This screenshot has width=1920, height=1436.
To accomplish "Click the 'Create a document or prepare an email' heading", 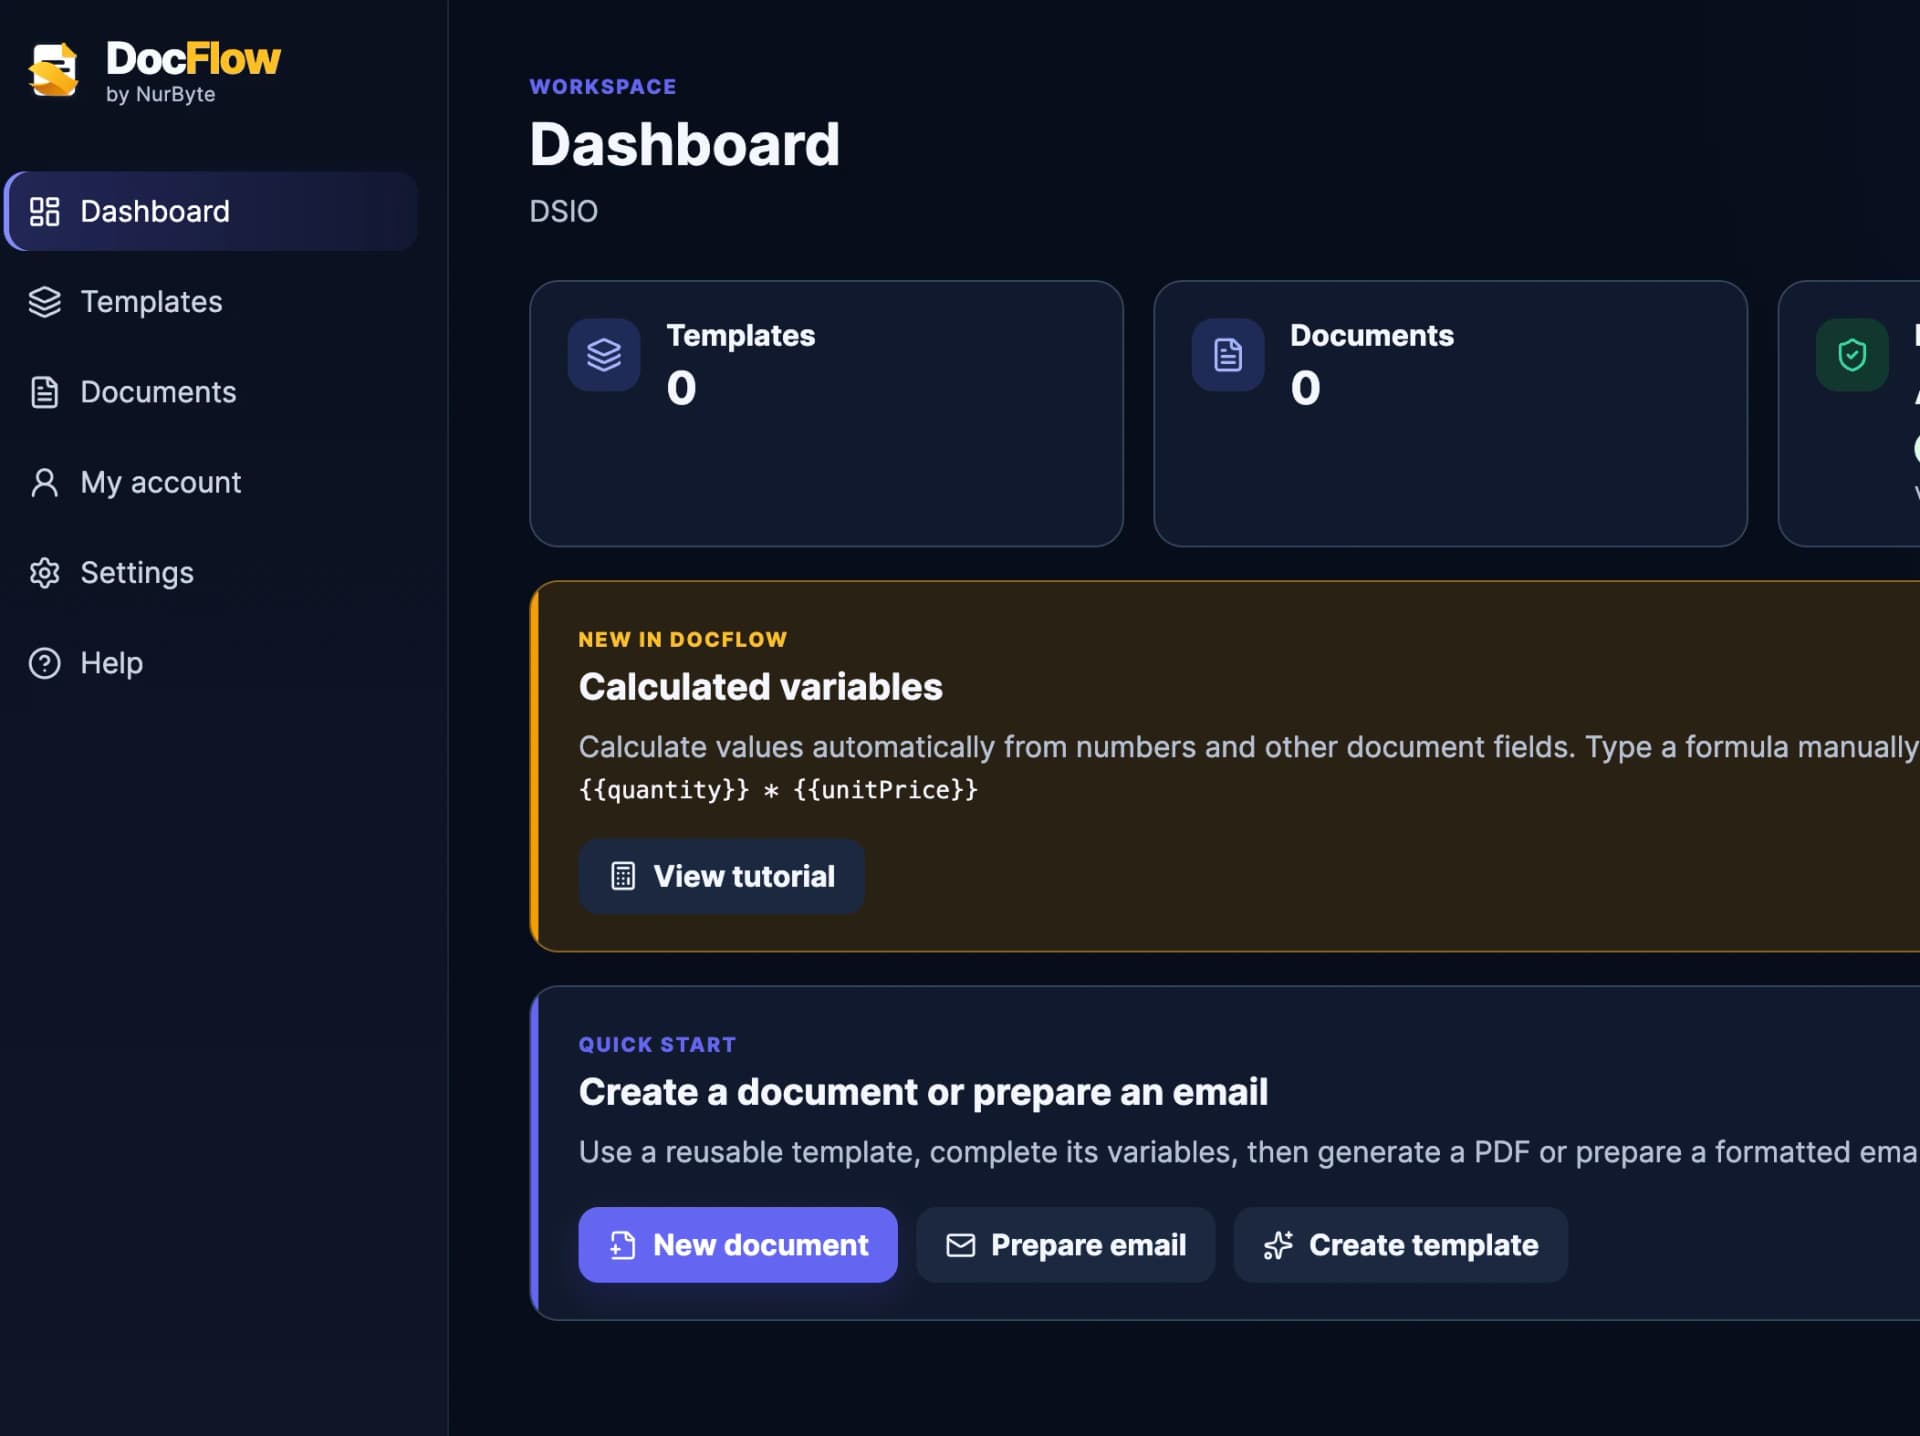I will [x=924, y=1092].
